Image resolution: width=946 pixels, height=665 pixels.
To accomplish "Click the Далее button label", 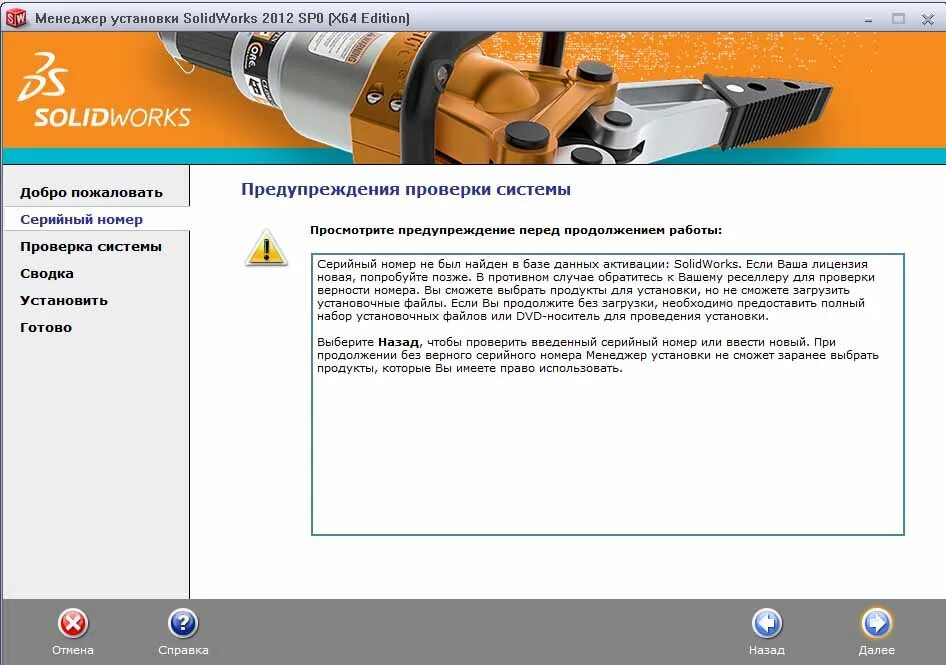I will (x=876, y=650).
